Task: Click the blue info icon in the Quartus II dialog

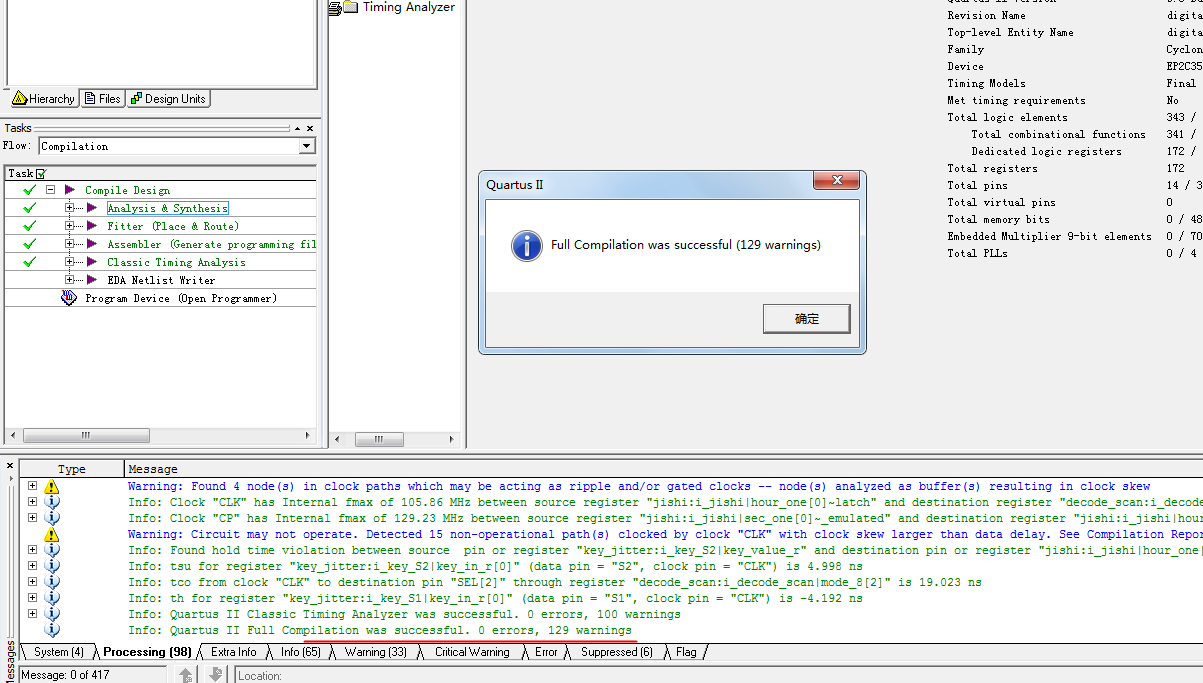Action: pyautogui.click(x=526, y=246)
